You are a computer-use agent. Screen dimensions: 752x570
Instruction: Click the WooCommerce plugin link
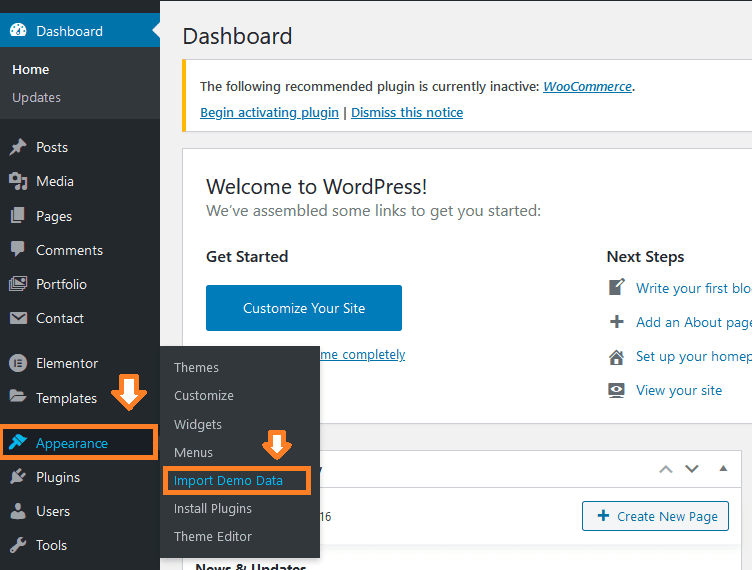click(587, 86)
